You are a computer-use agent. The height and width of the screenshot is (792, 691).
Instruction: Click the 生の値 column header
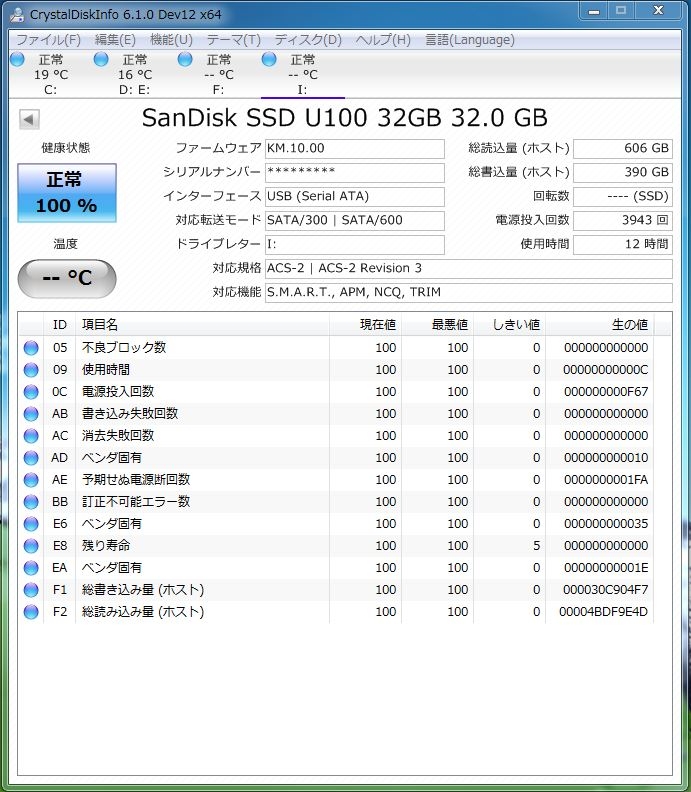[x=600, y=324]
